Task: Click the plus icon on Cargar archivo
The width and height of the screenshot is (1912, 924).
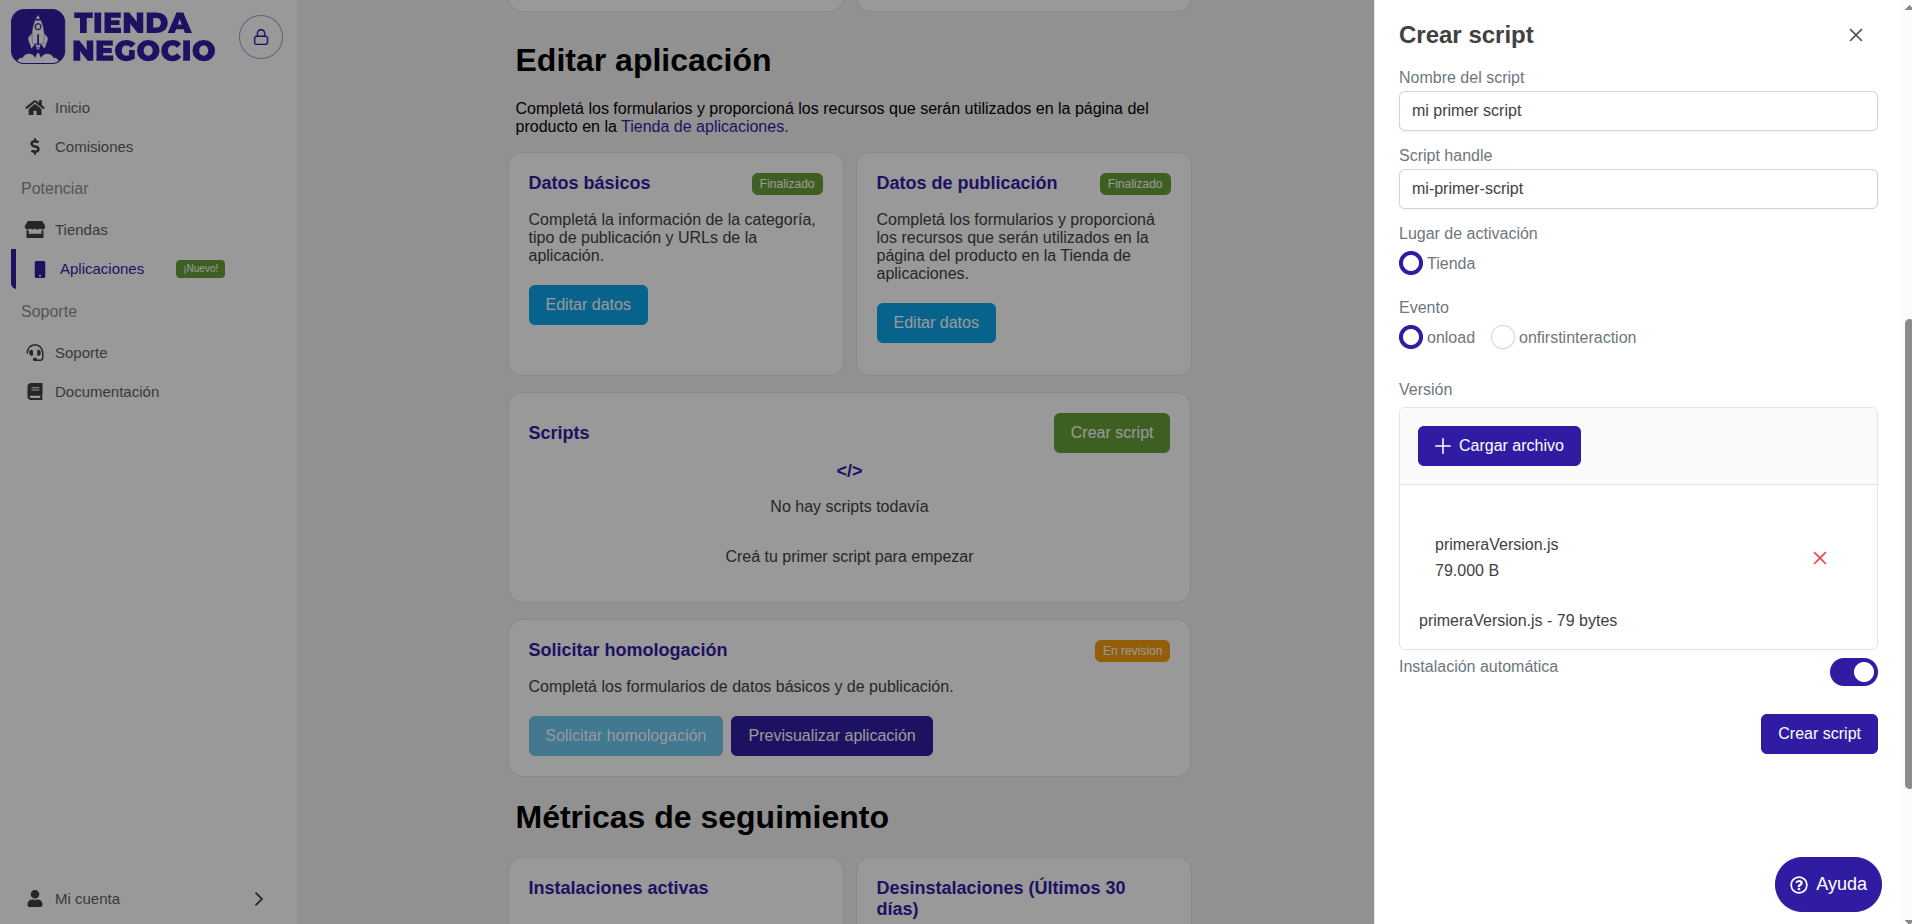Action: (1443, 446)
